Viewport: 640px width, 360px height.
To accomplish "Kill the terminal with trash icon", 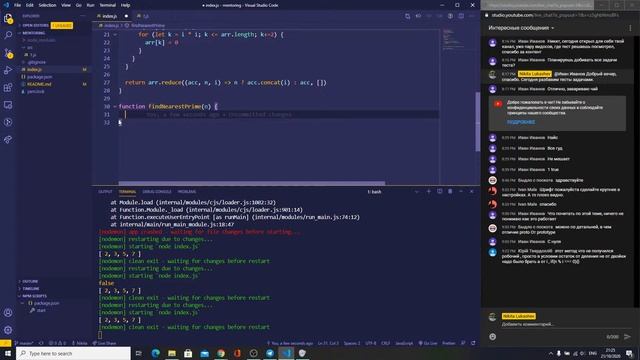I will coord(450,191).
